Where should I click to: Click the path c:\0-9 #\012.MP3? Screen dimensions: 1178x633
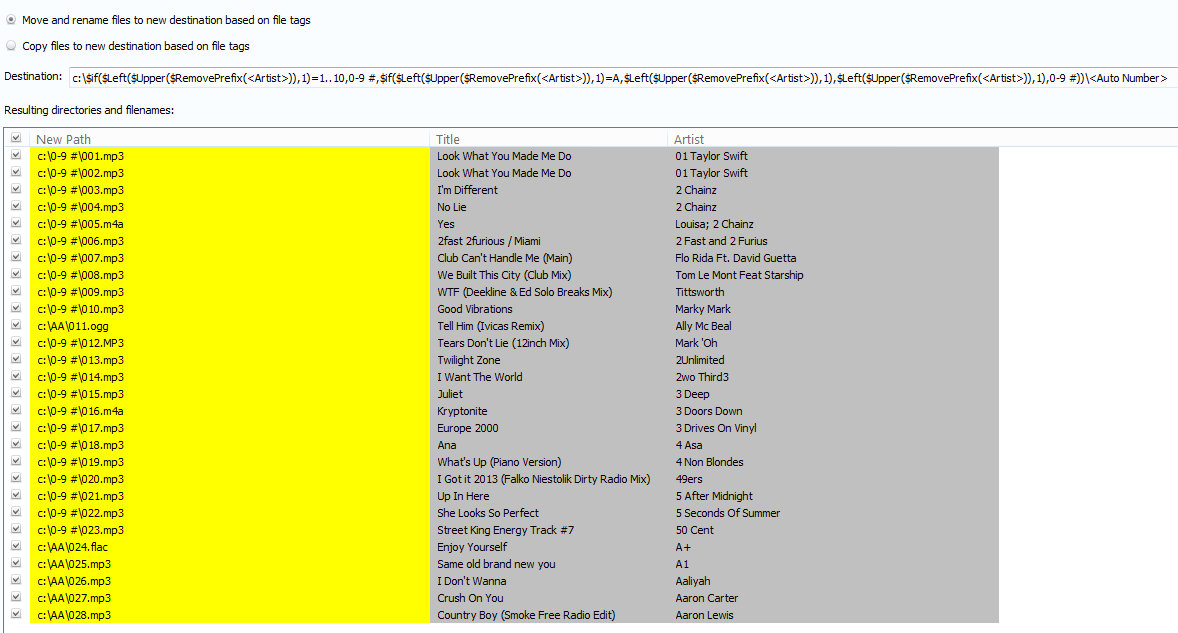pos(81,343)
